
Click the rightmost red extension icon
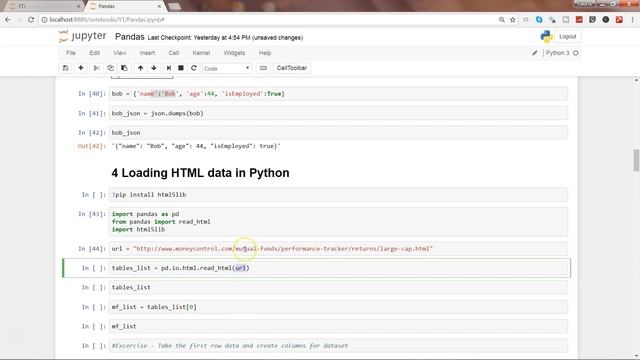619,20
